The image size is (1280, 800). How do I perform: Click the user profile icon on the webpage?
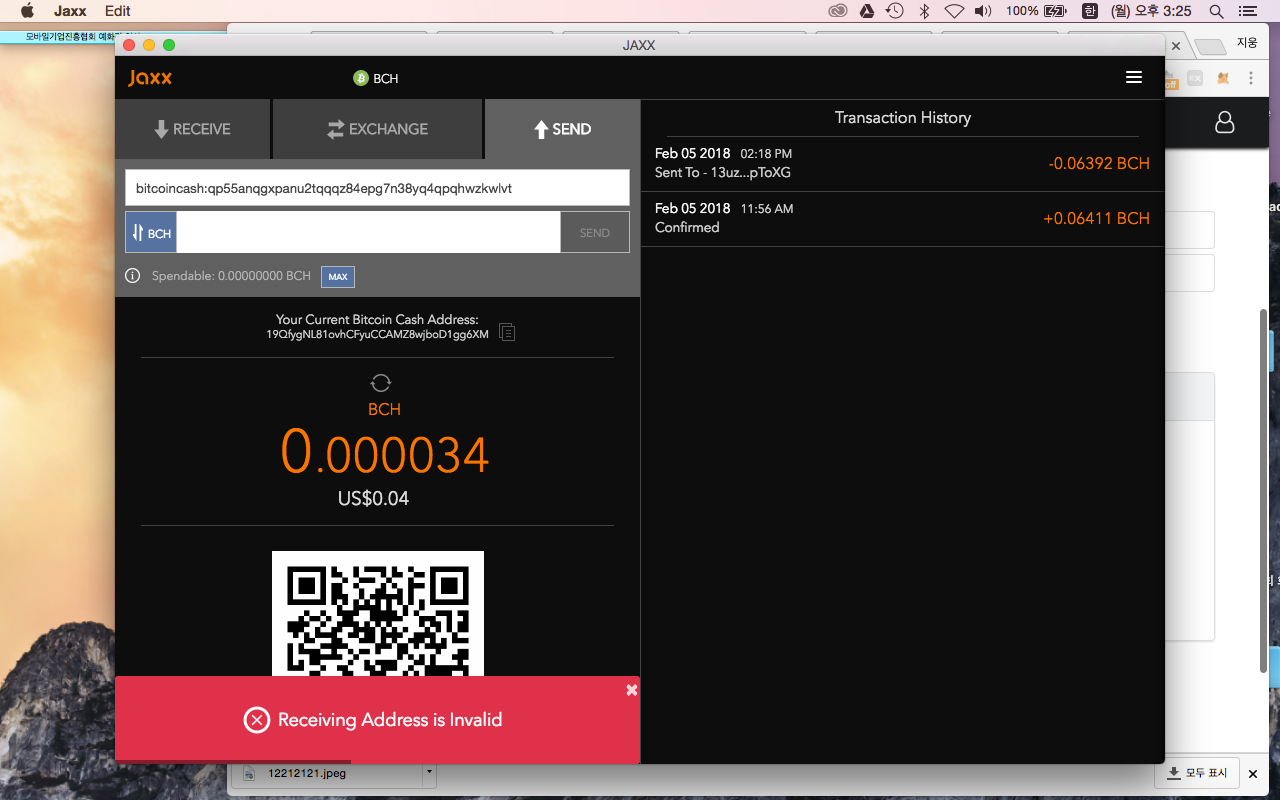[1224, 123]
